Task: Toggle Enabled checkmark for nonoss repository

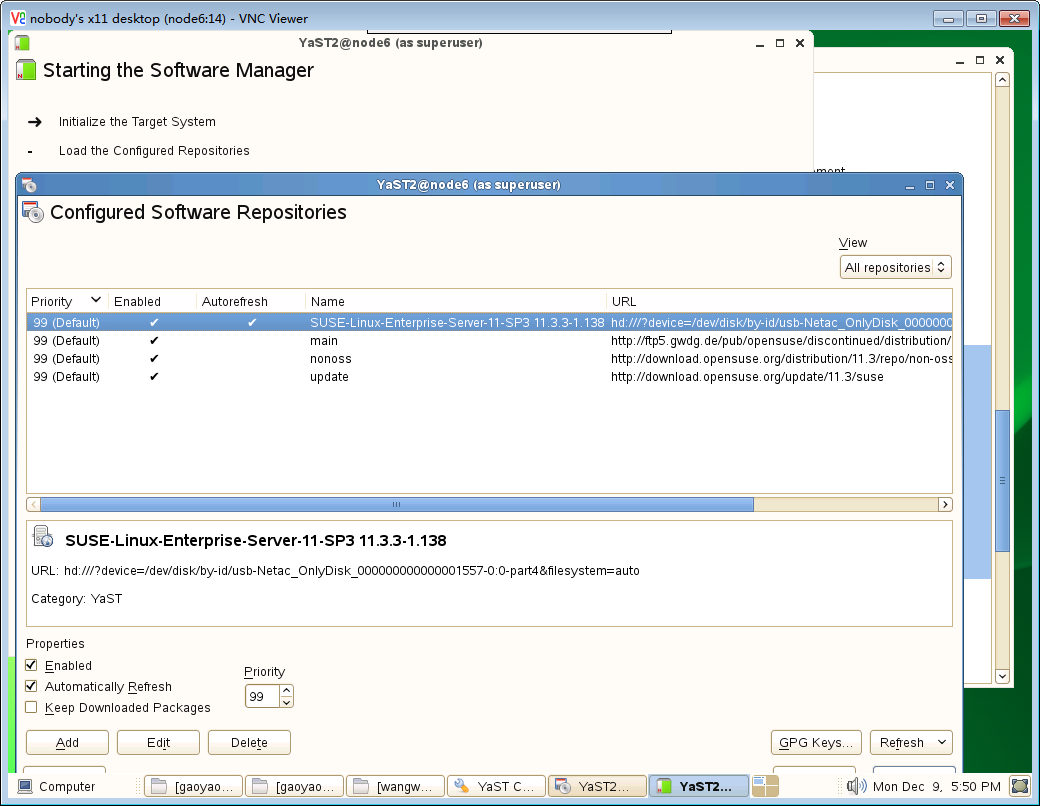Action: coord(154,358)
